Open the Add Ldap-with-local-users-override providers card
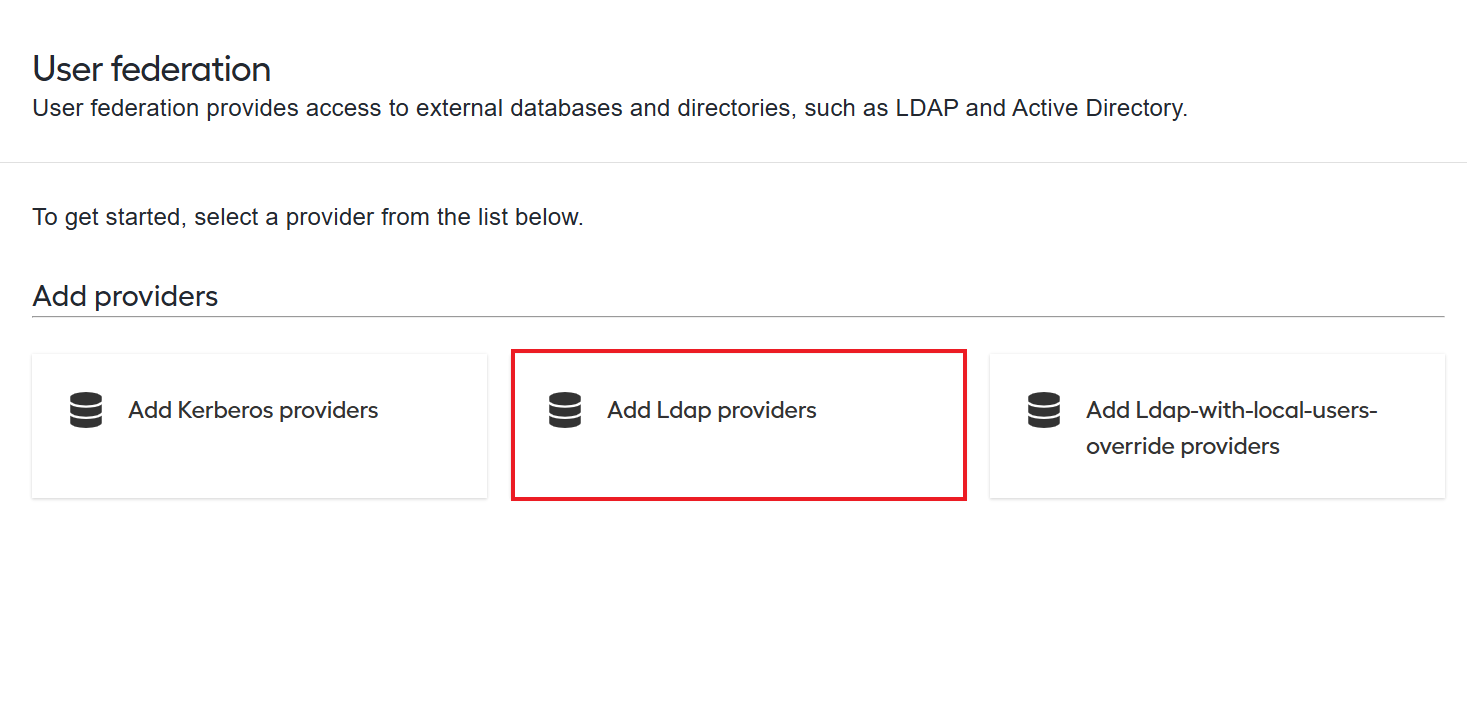This screenshot has width=1467, height=714. [x=1217, y=426]
